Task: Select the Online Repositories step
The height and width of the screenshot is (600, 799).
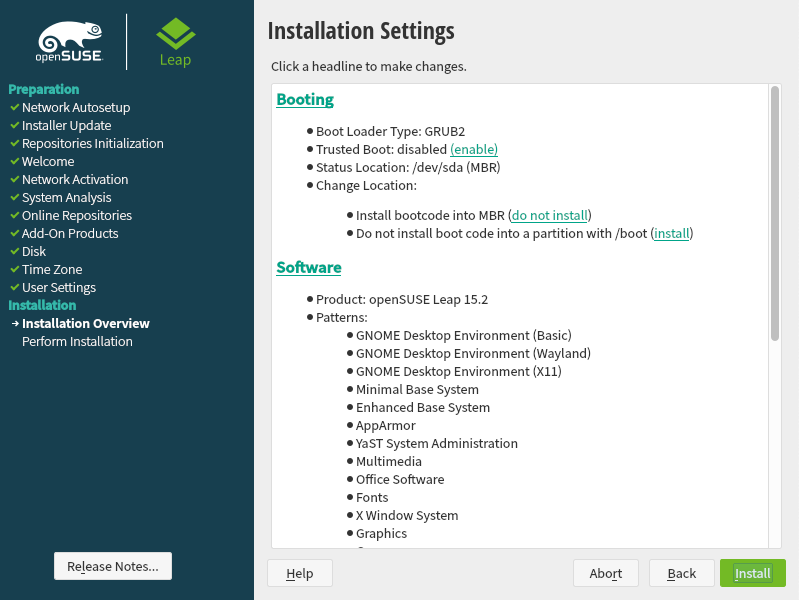Action: tap(77, 215)
